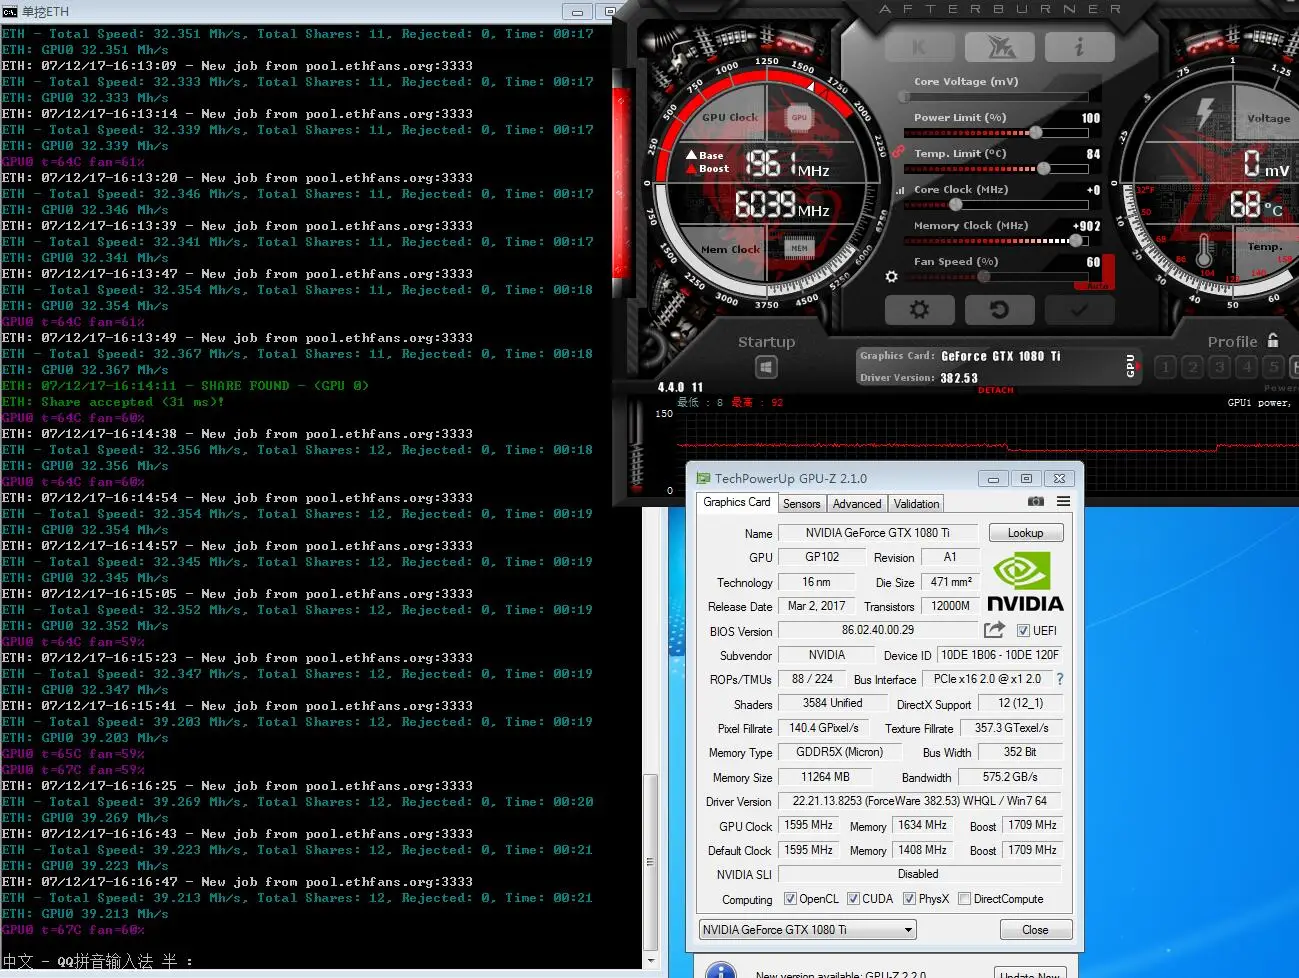Click the Bus Interface question mark icon
Image resolution: width=1299 pixels, height=978 pixels.
[x=1060, y=679]
